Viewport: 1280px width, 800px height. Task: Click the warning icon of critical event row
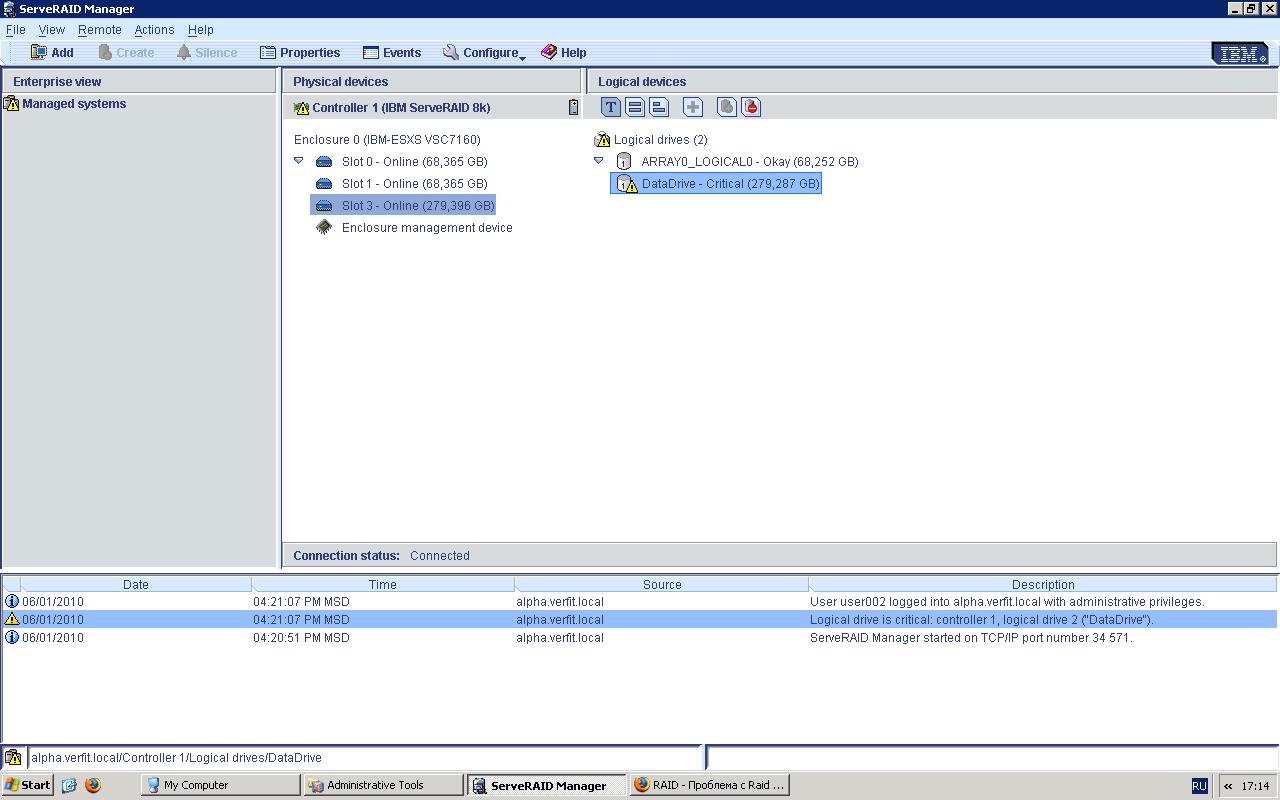[x=12, y=620]
